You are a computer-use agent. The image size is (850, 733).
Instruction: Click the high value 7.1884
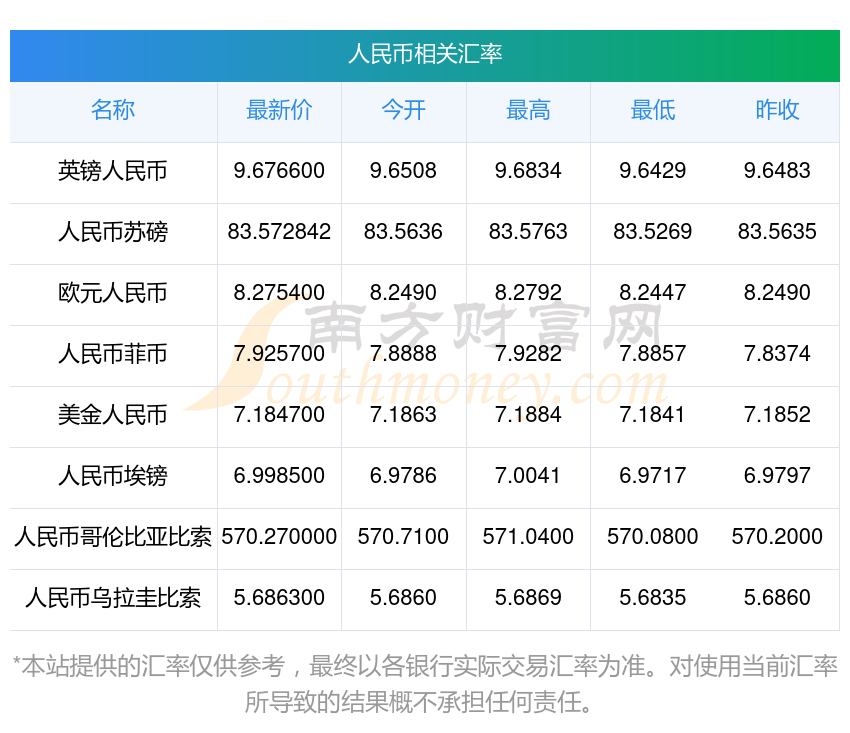528,415
